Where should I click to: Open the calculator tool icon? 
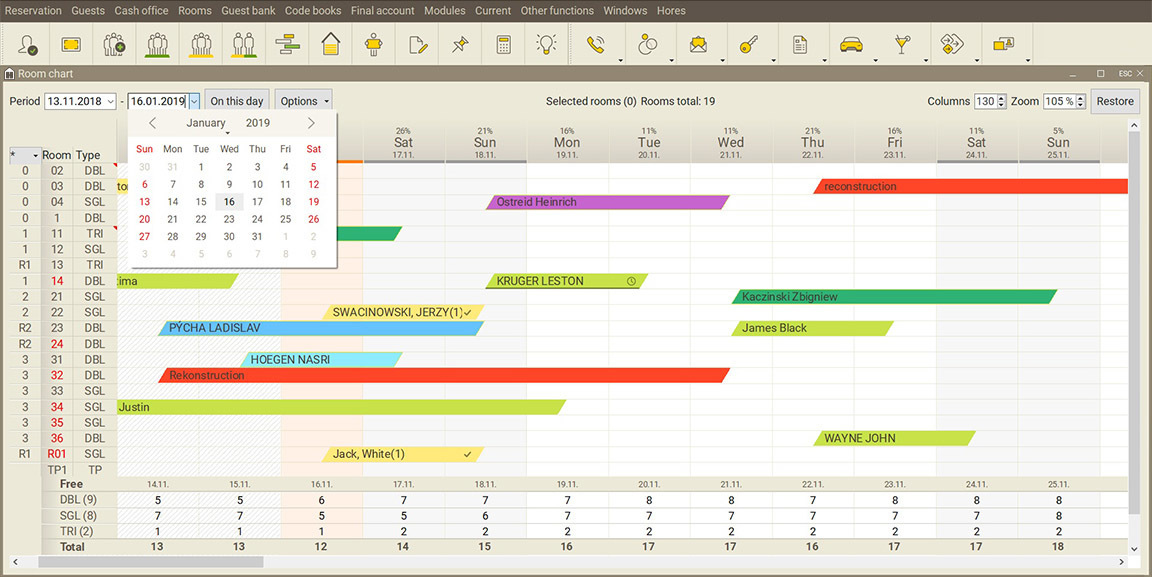click(x=503, y=45)
